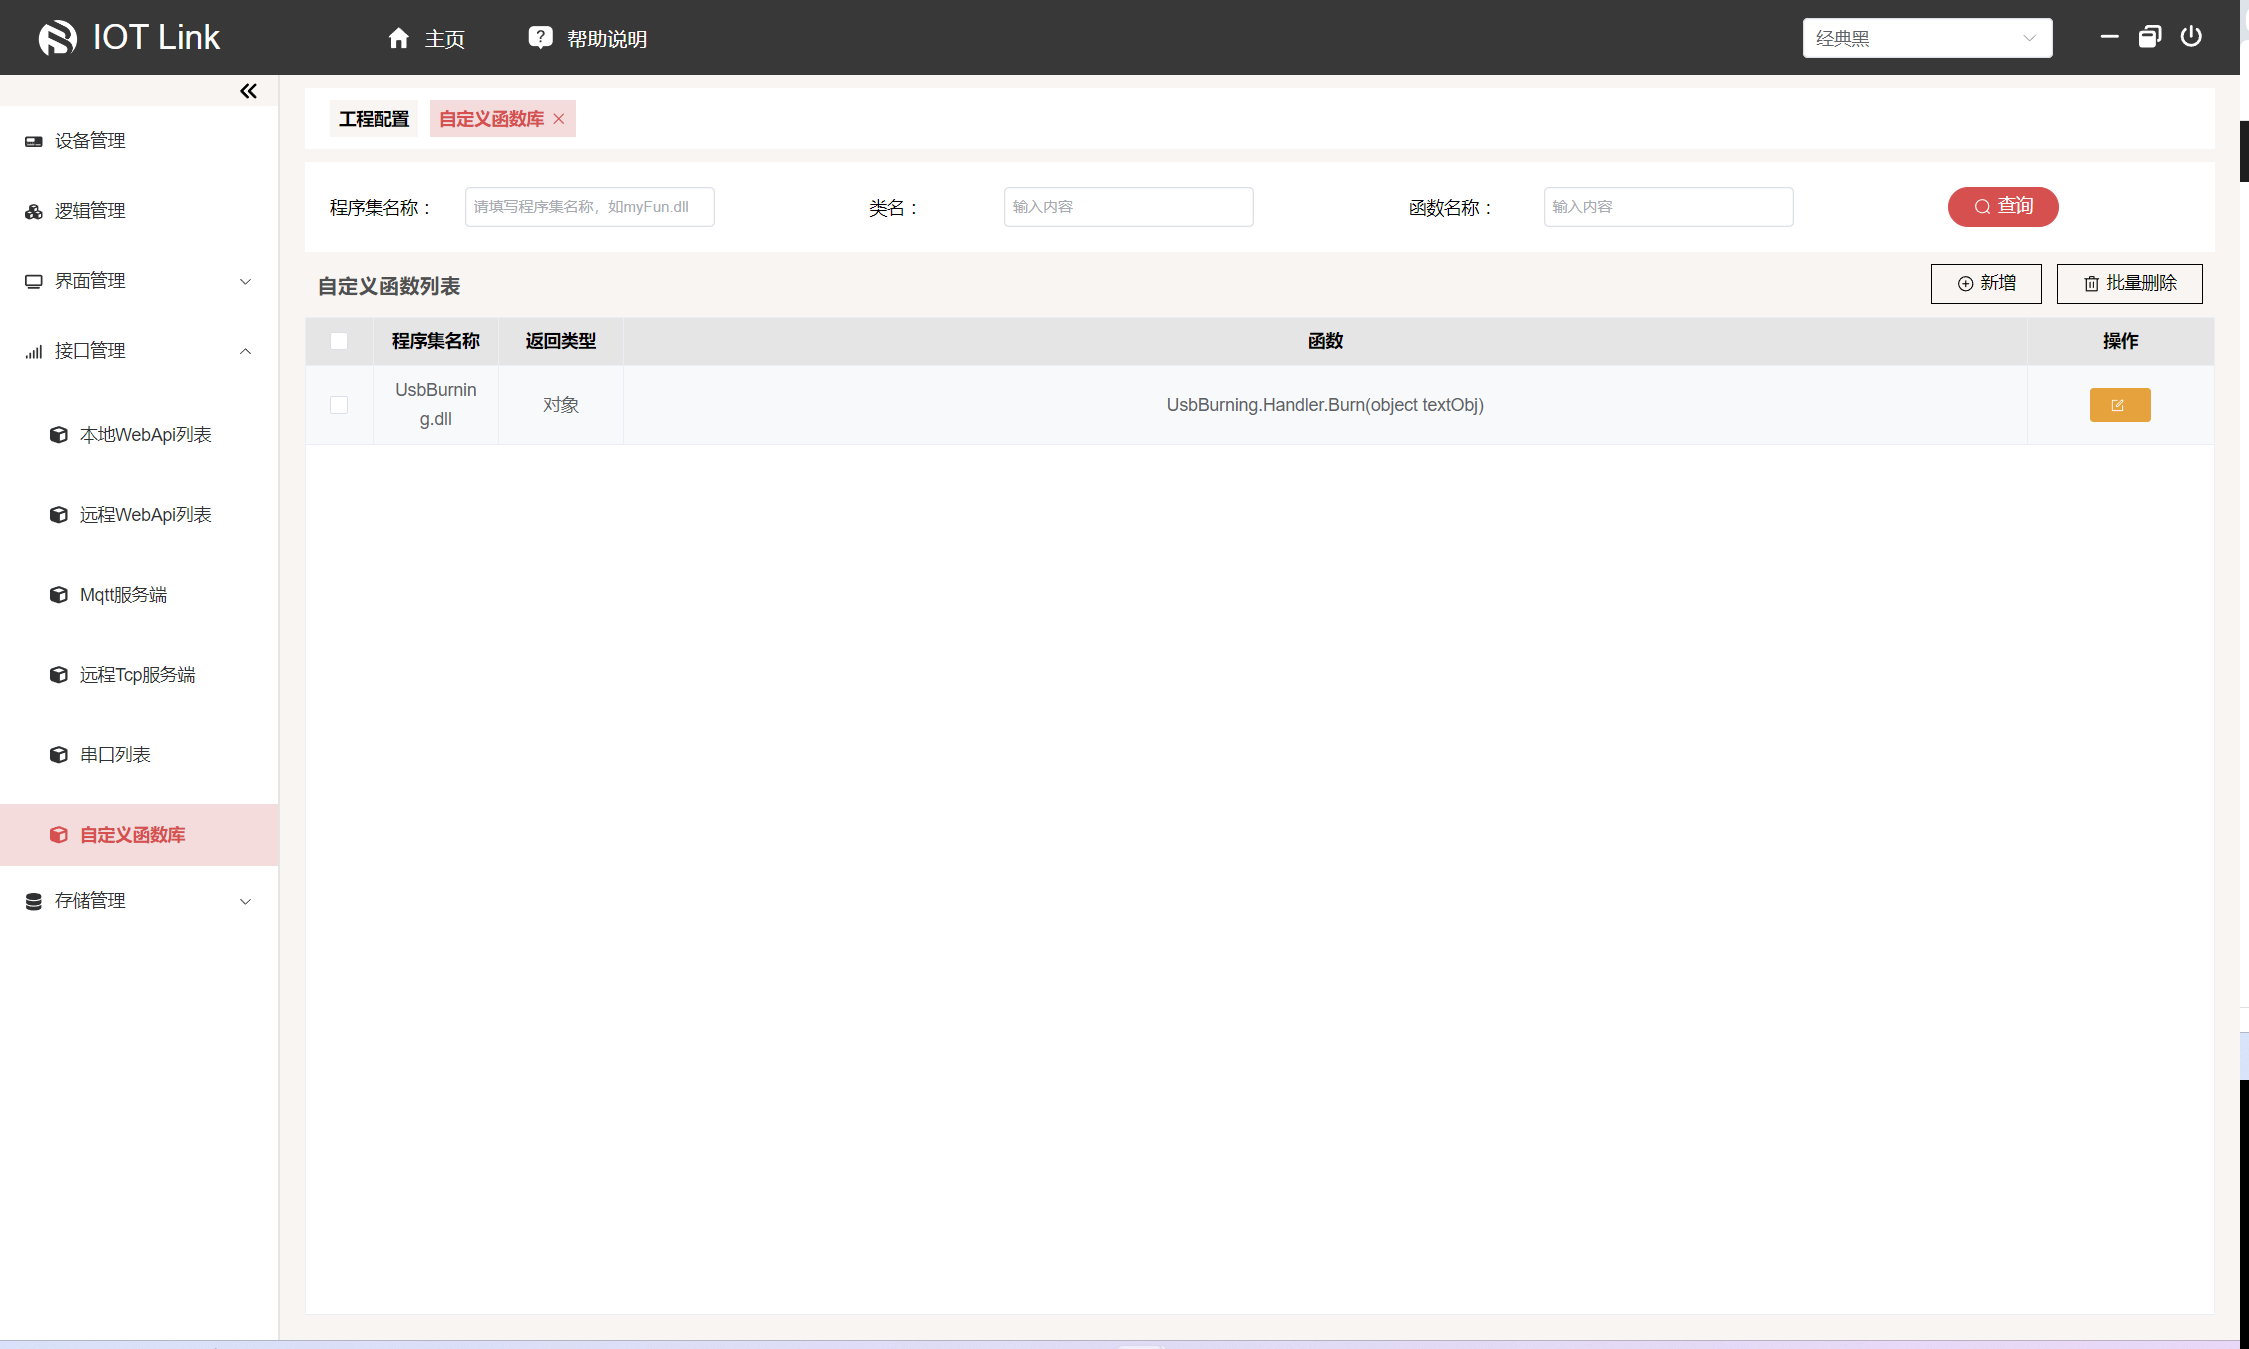Click the orange edit icon for UsbBurning.dll
2249x1349 pixels.
[x=2120, y=405]
